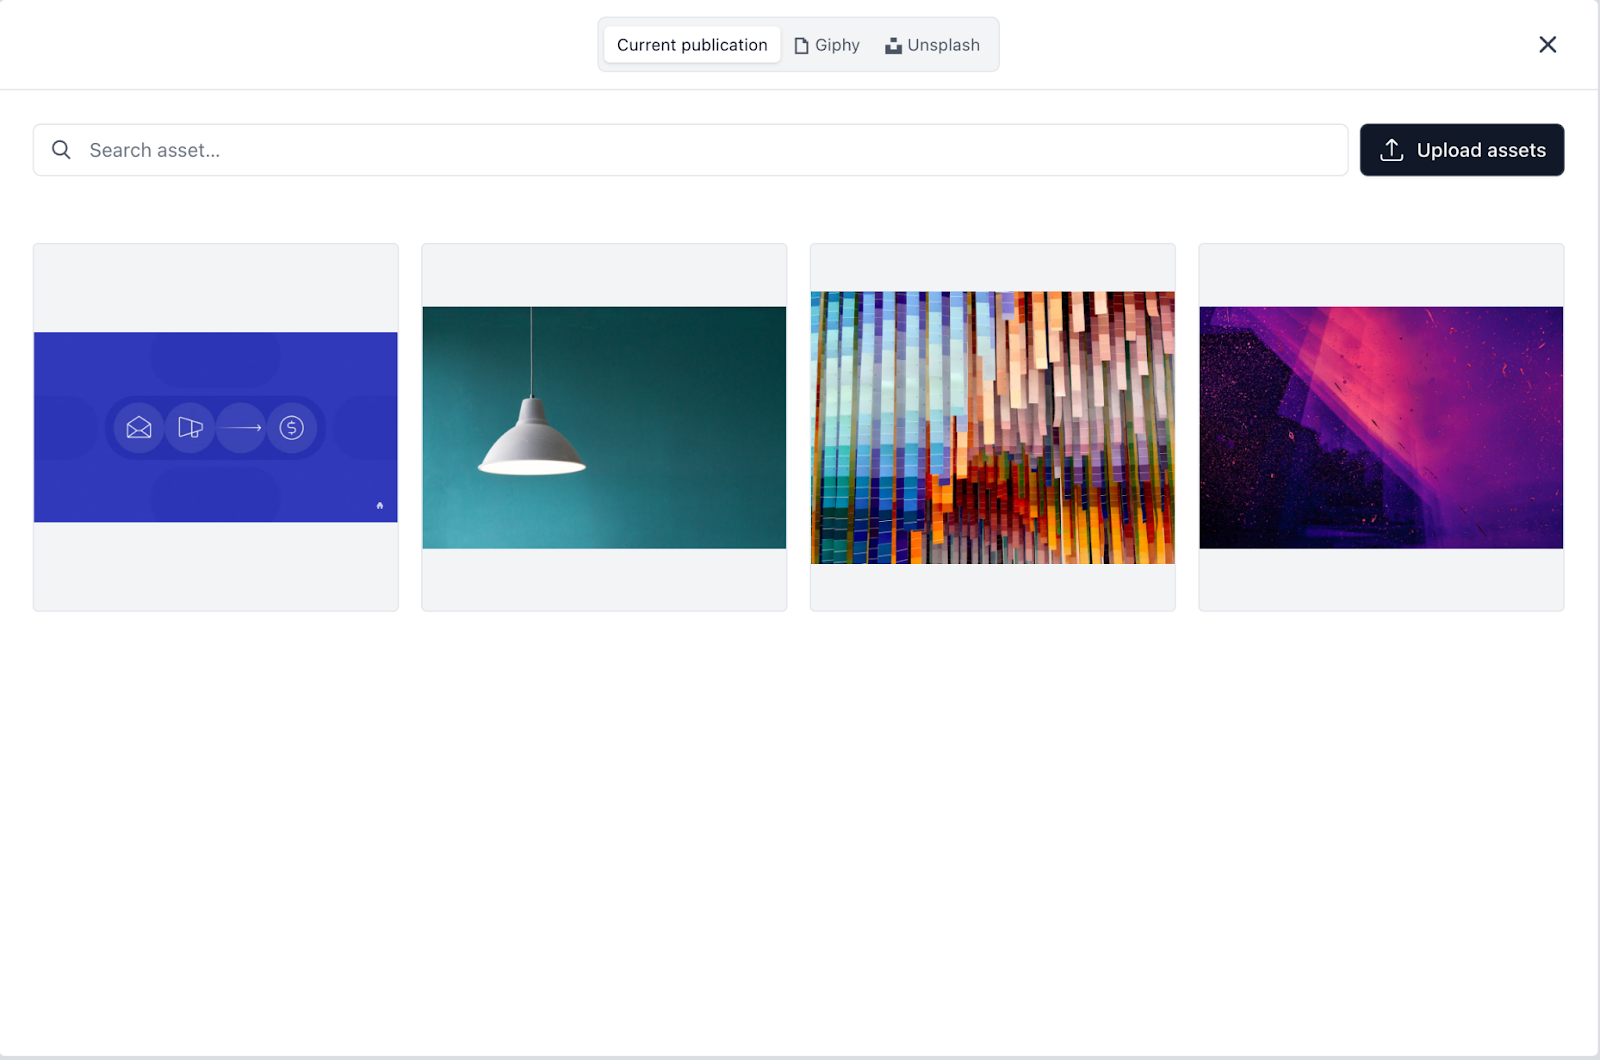The image size is (1600, 1060).
Task: Click the small logo in blue image corner
Action: [x=380, y=506]
